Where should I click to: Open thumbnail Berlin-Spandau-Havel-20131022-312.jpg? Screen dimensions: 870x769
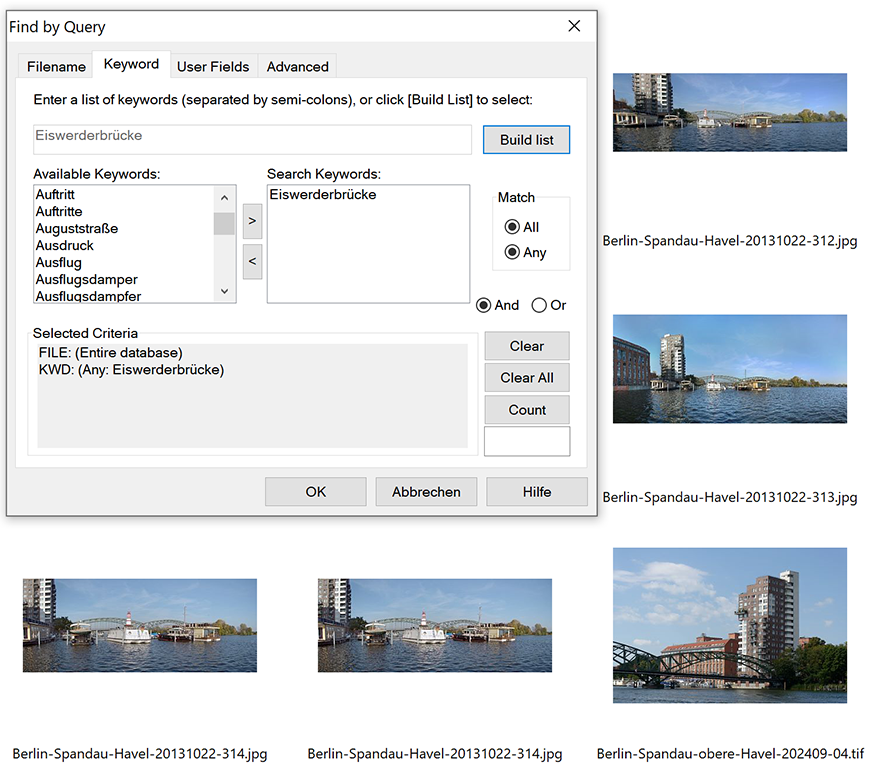730,112
